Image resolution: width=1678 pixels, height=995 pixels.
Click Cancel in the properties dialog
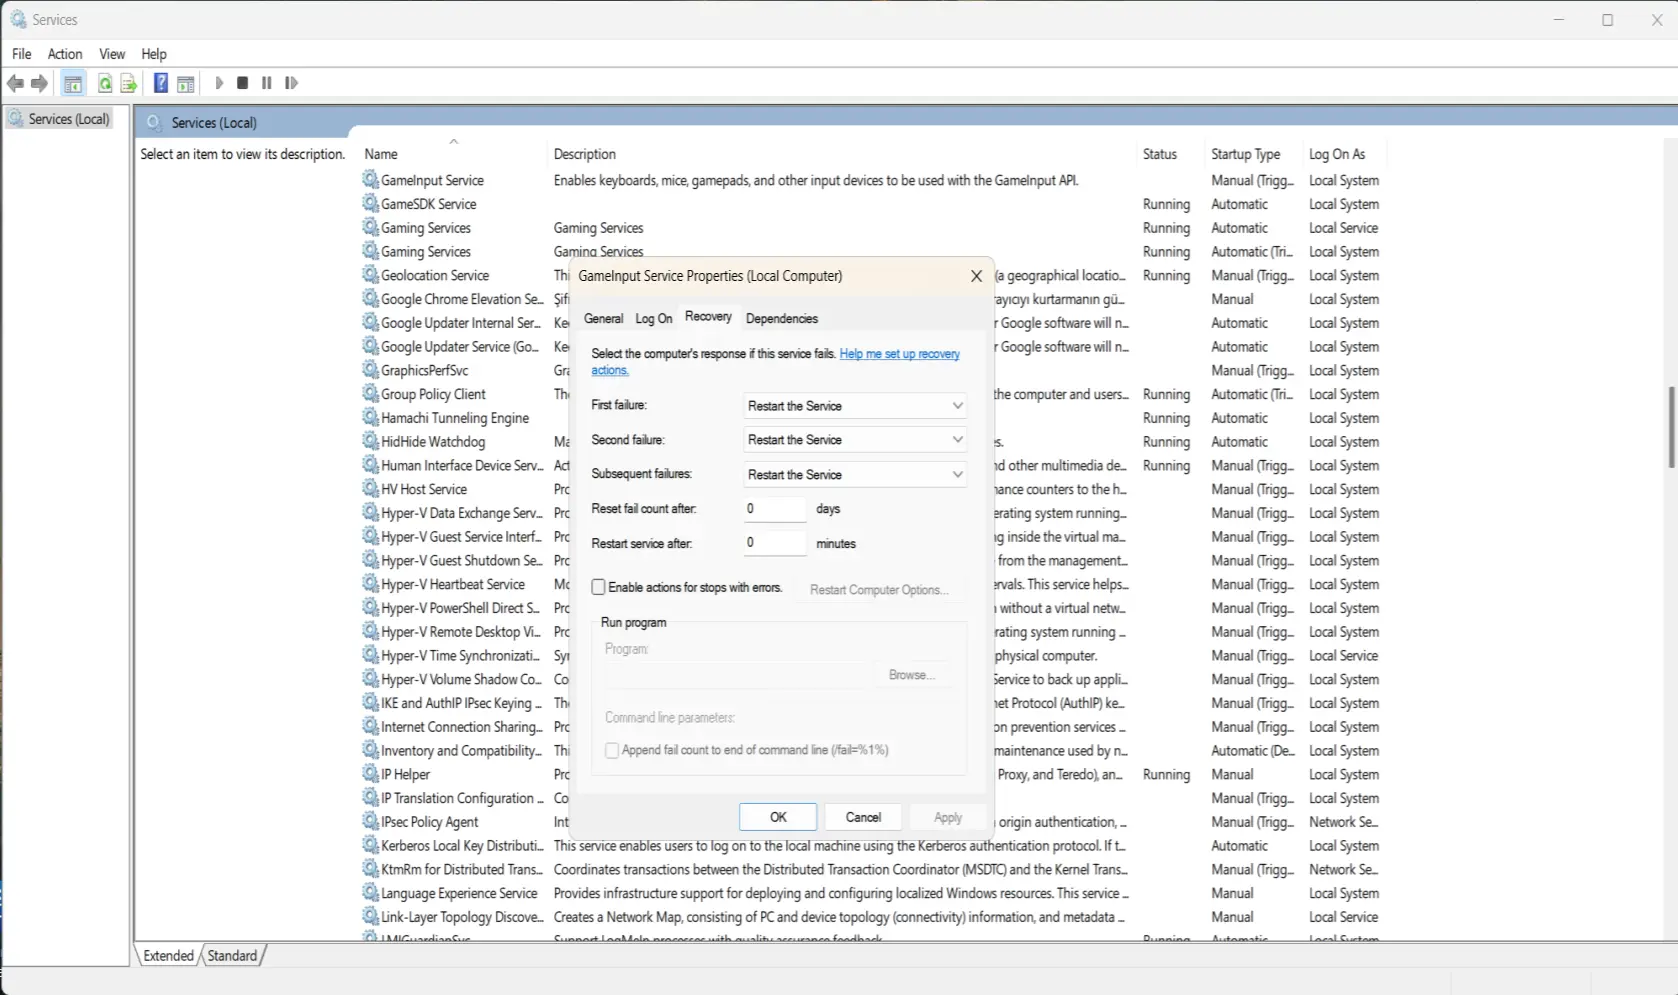[x=863, y=817]
